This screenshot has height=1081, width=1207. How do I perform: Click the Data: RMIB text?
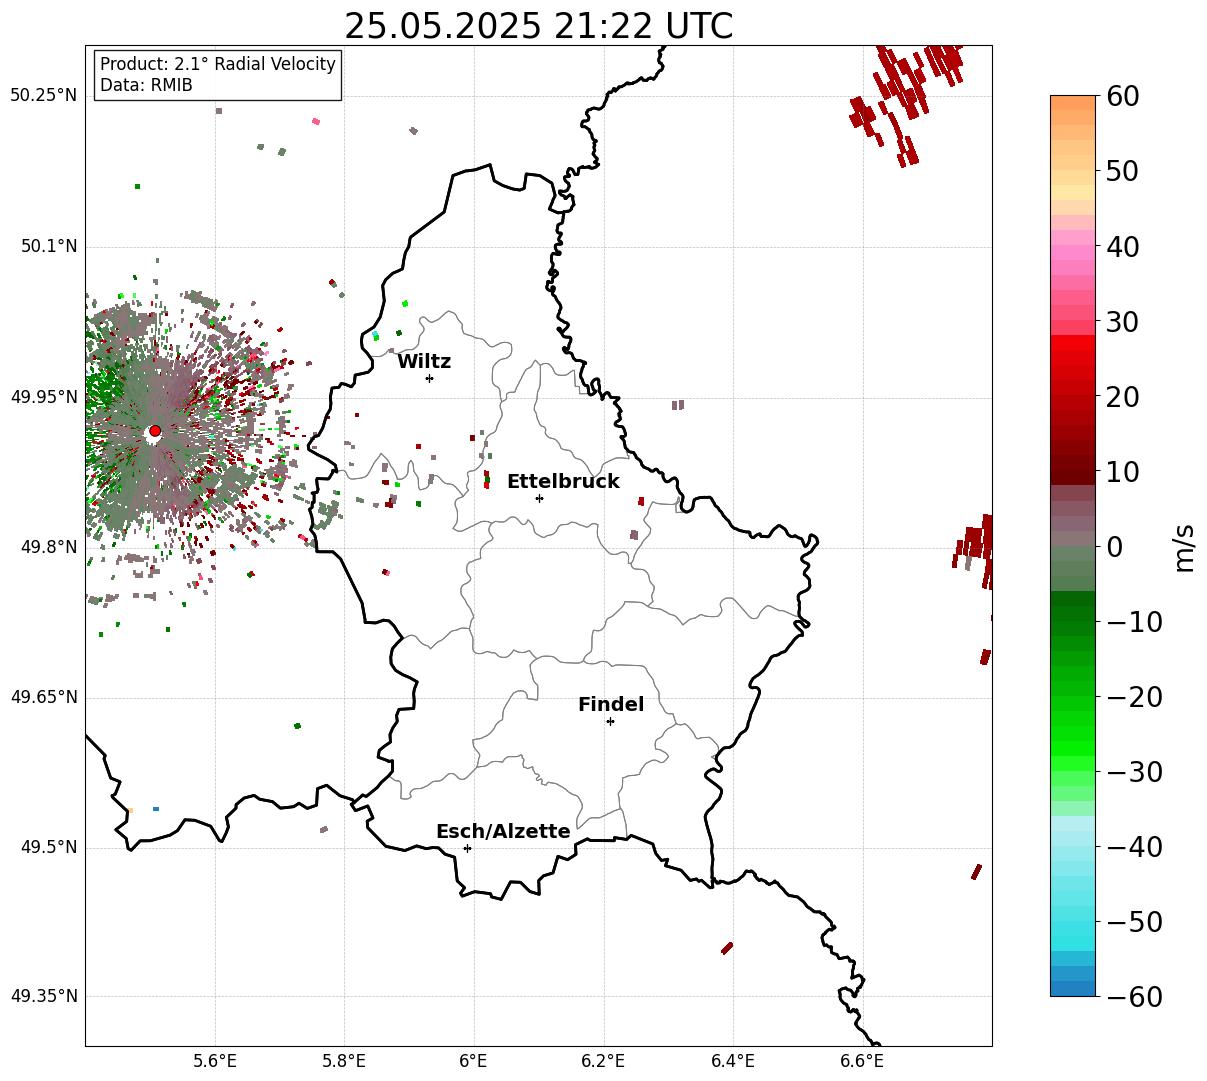point(146,85)
